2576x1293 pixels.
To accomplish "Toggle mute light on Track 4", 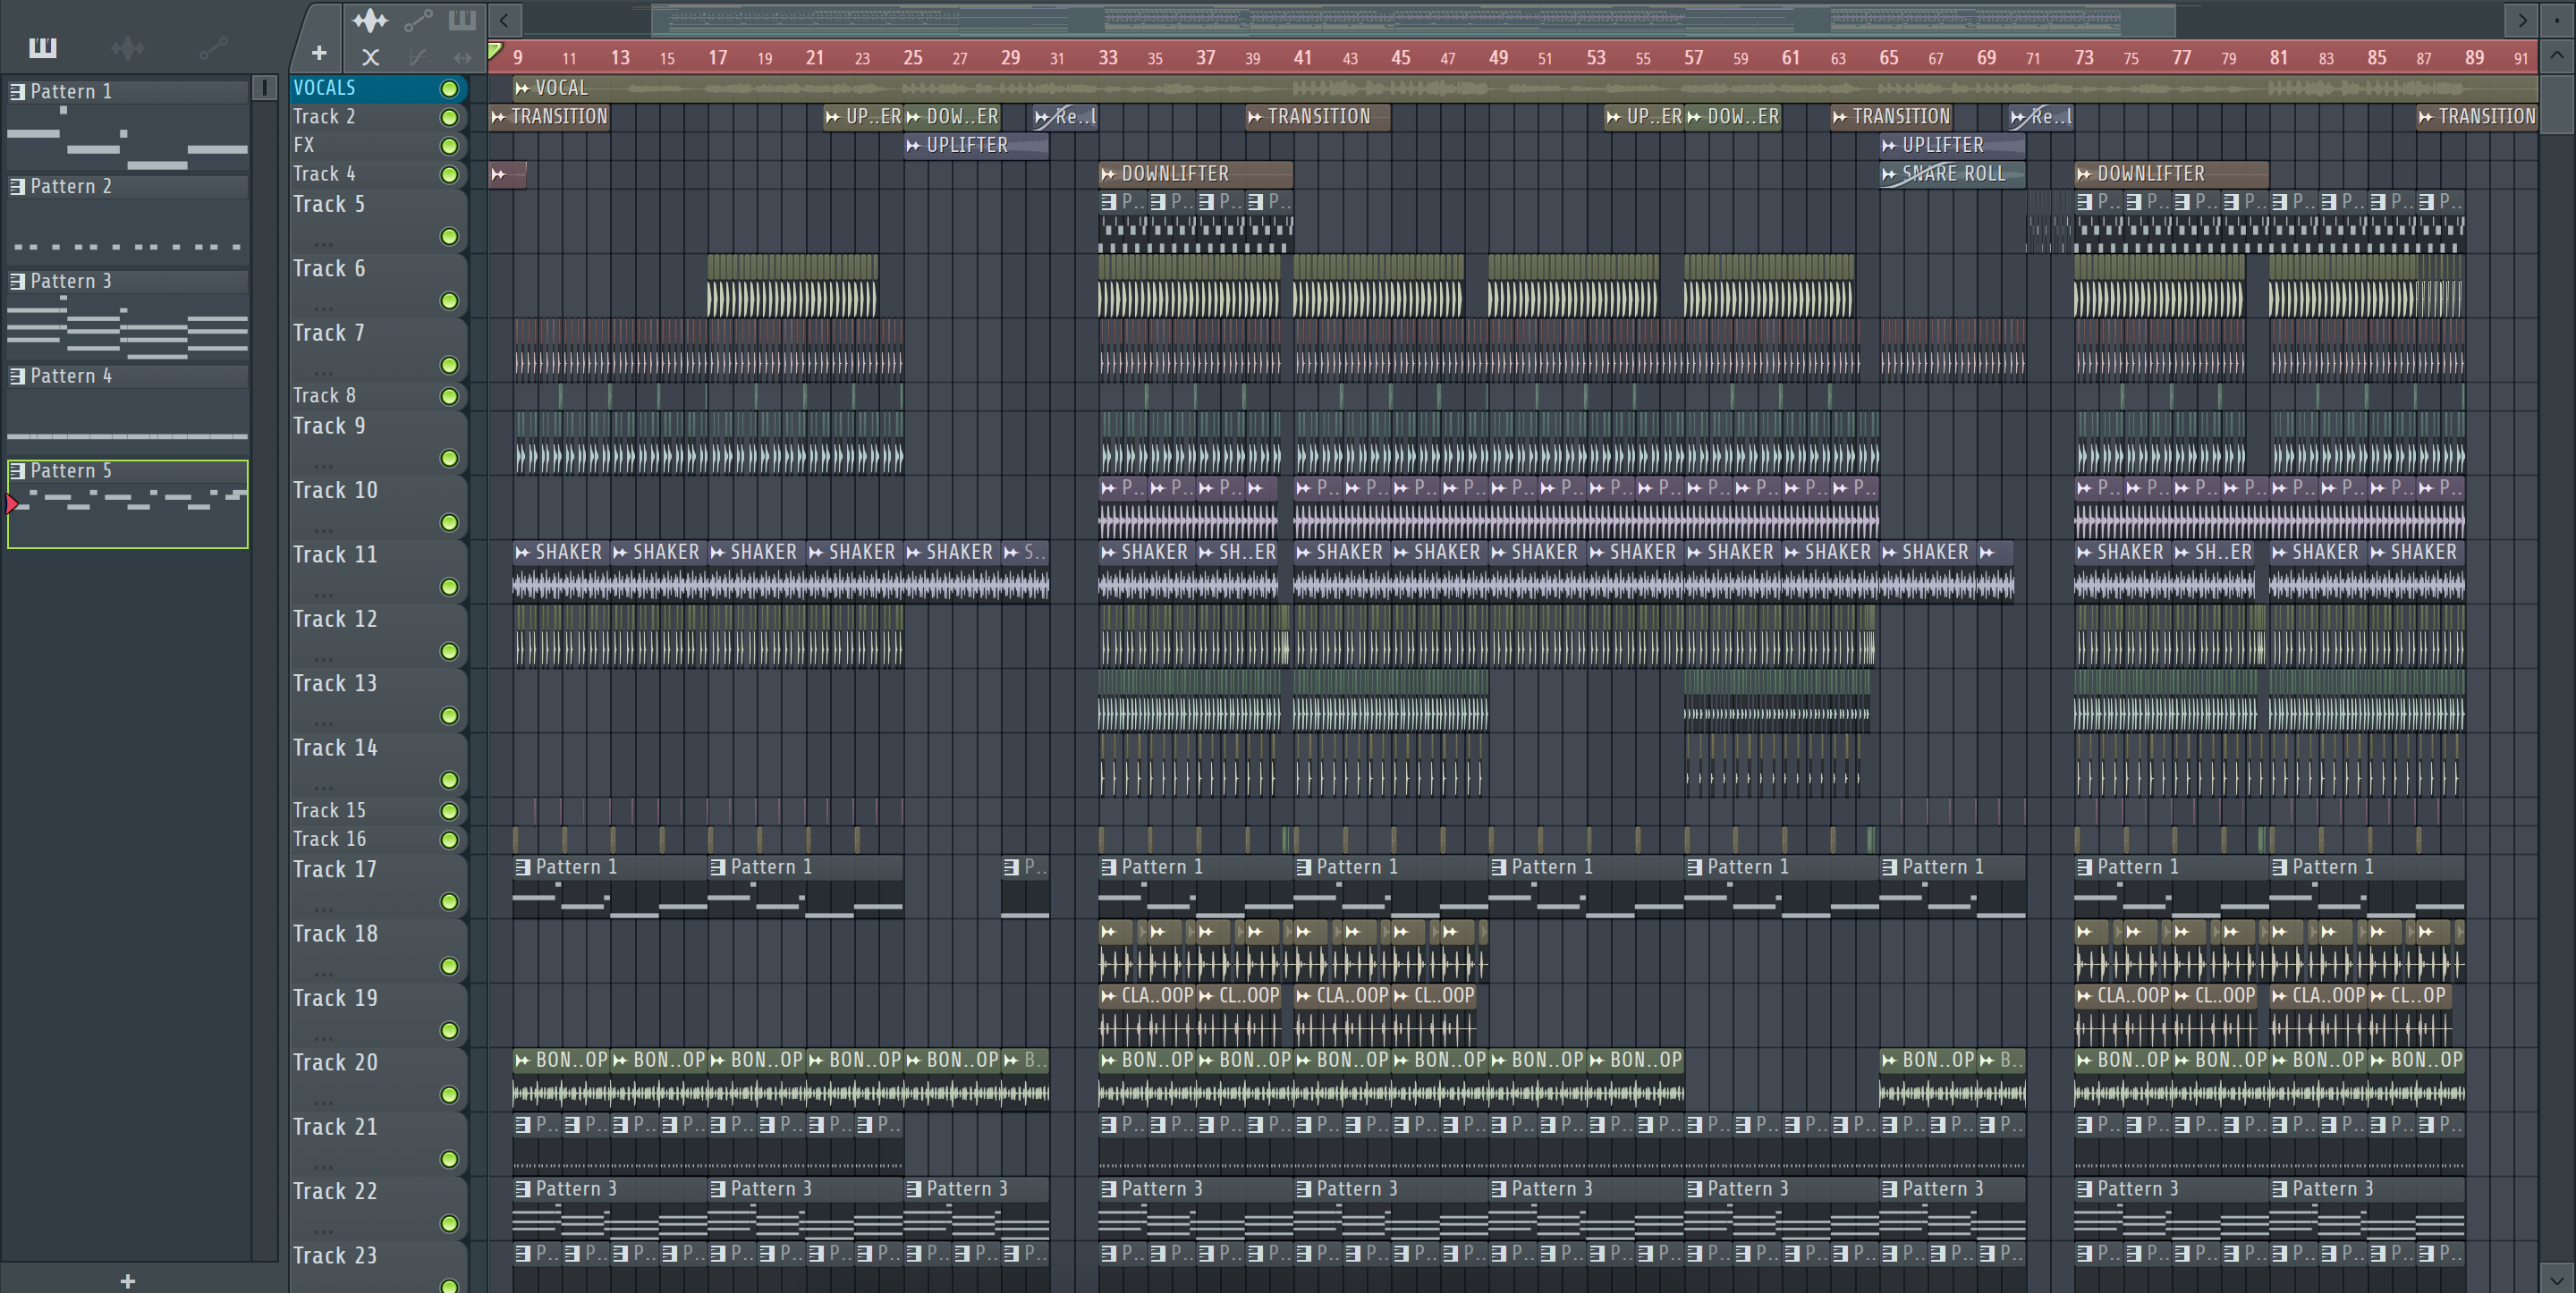I will 449,175.
